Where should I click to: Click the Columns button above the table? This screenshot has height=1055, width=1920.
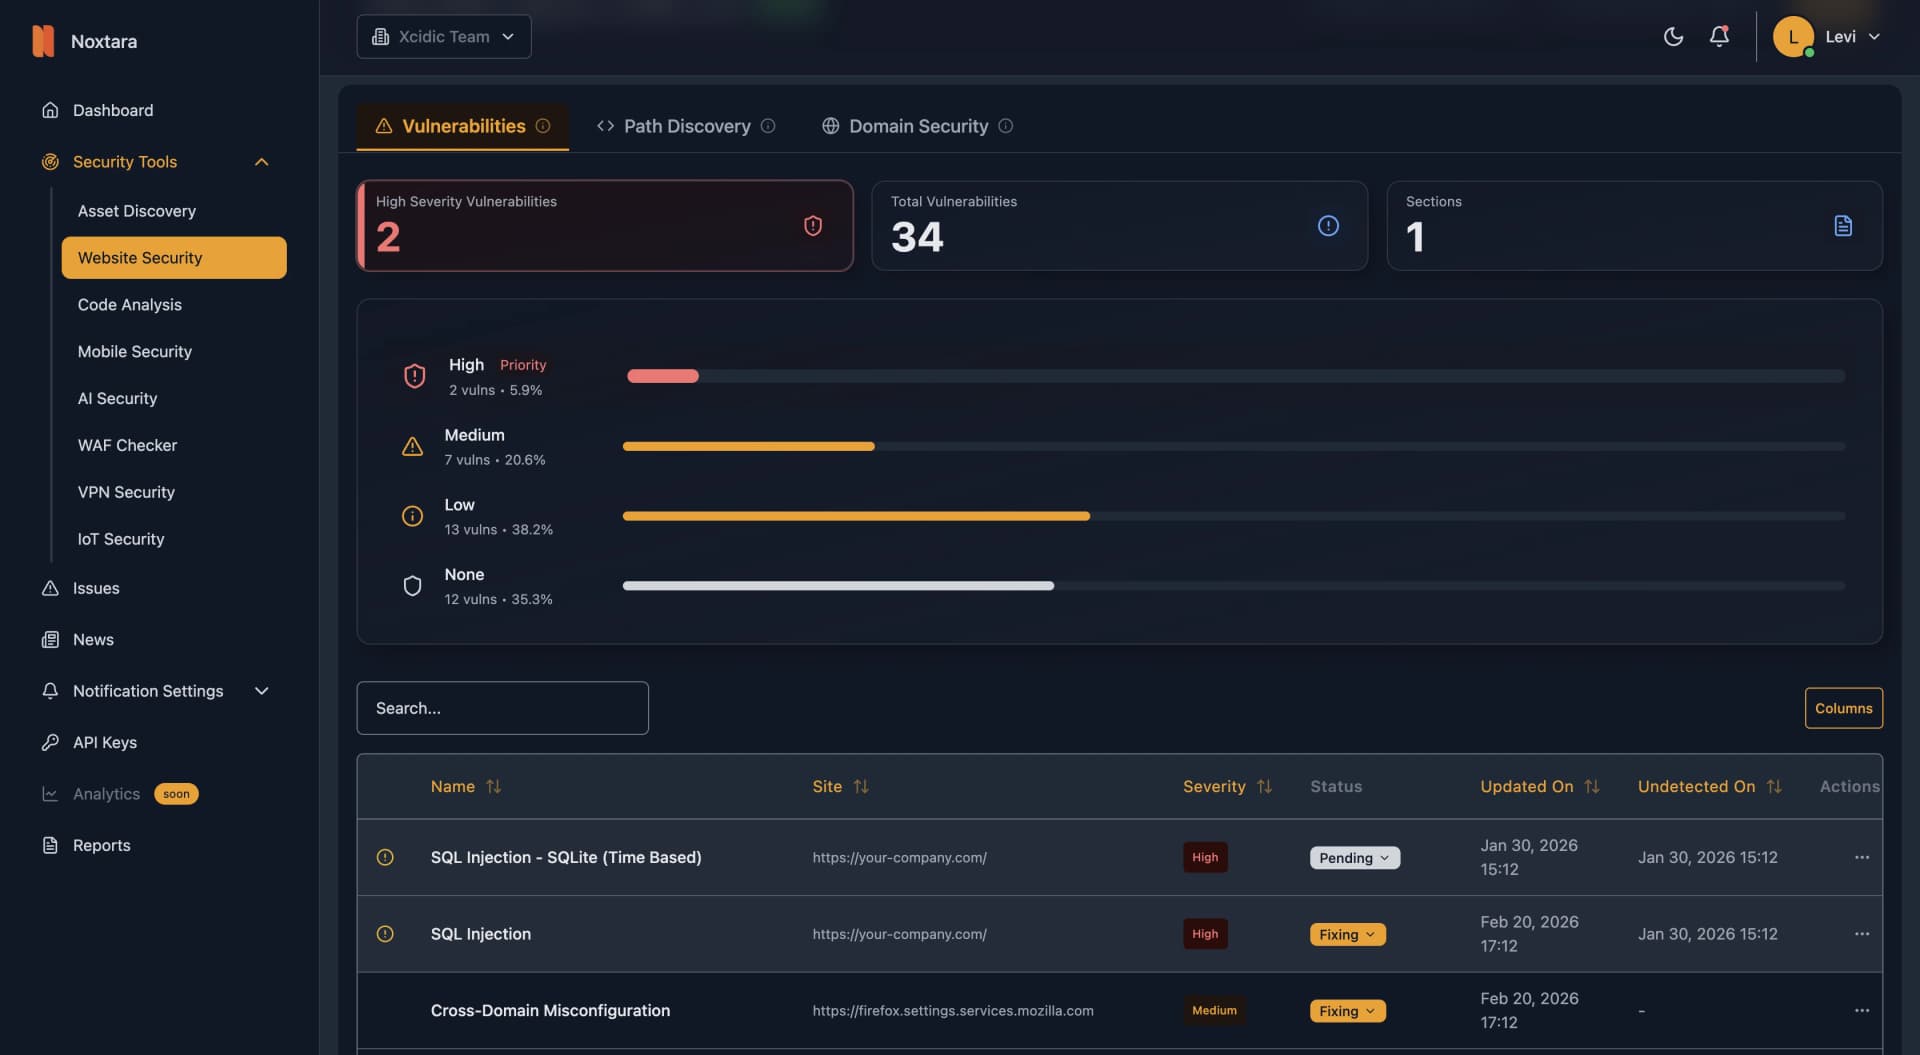point(1843,707)
